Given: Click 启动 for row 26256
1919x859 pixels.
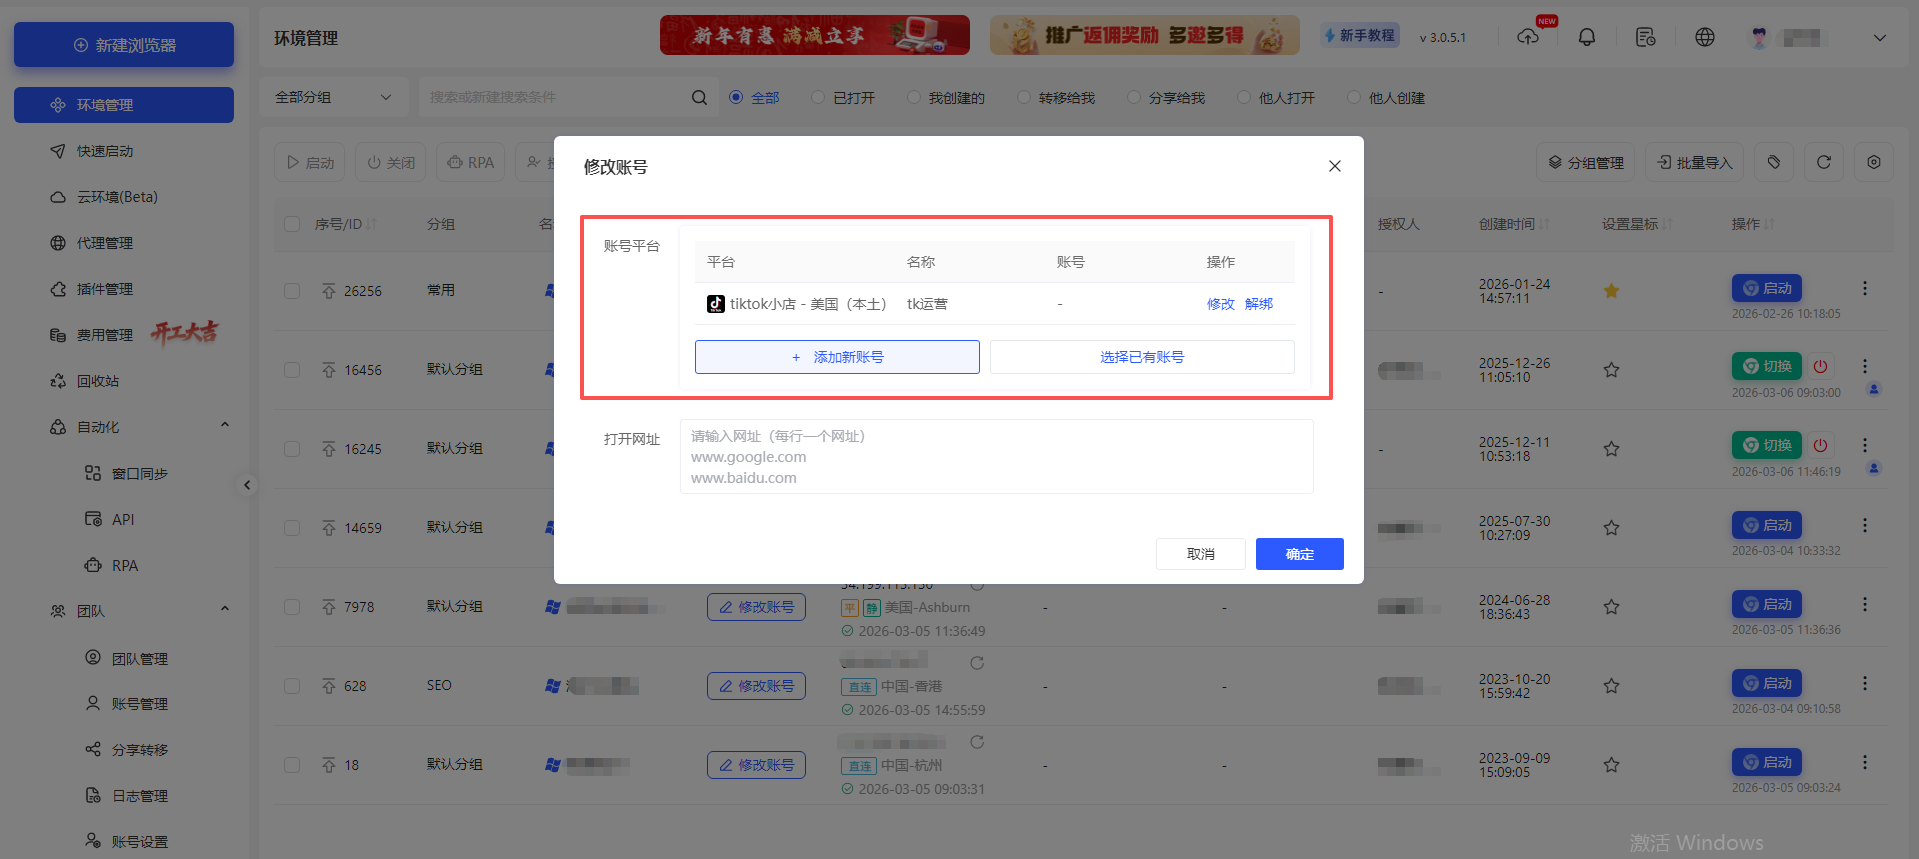Looking at the screenshot, I should [1767, 288].
